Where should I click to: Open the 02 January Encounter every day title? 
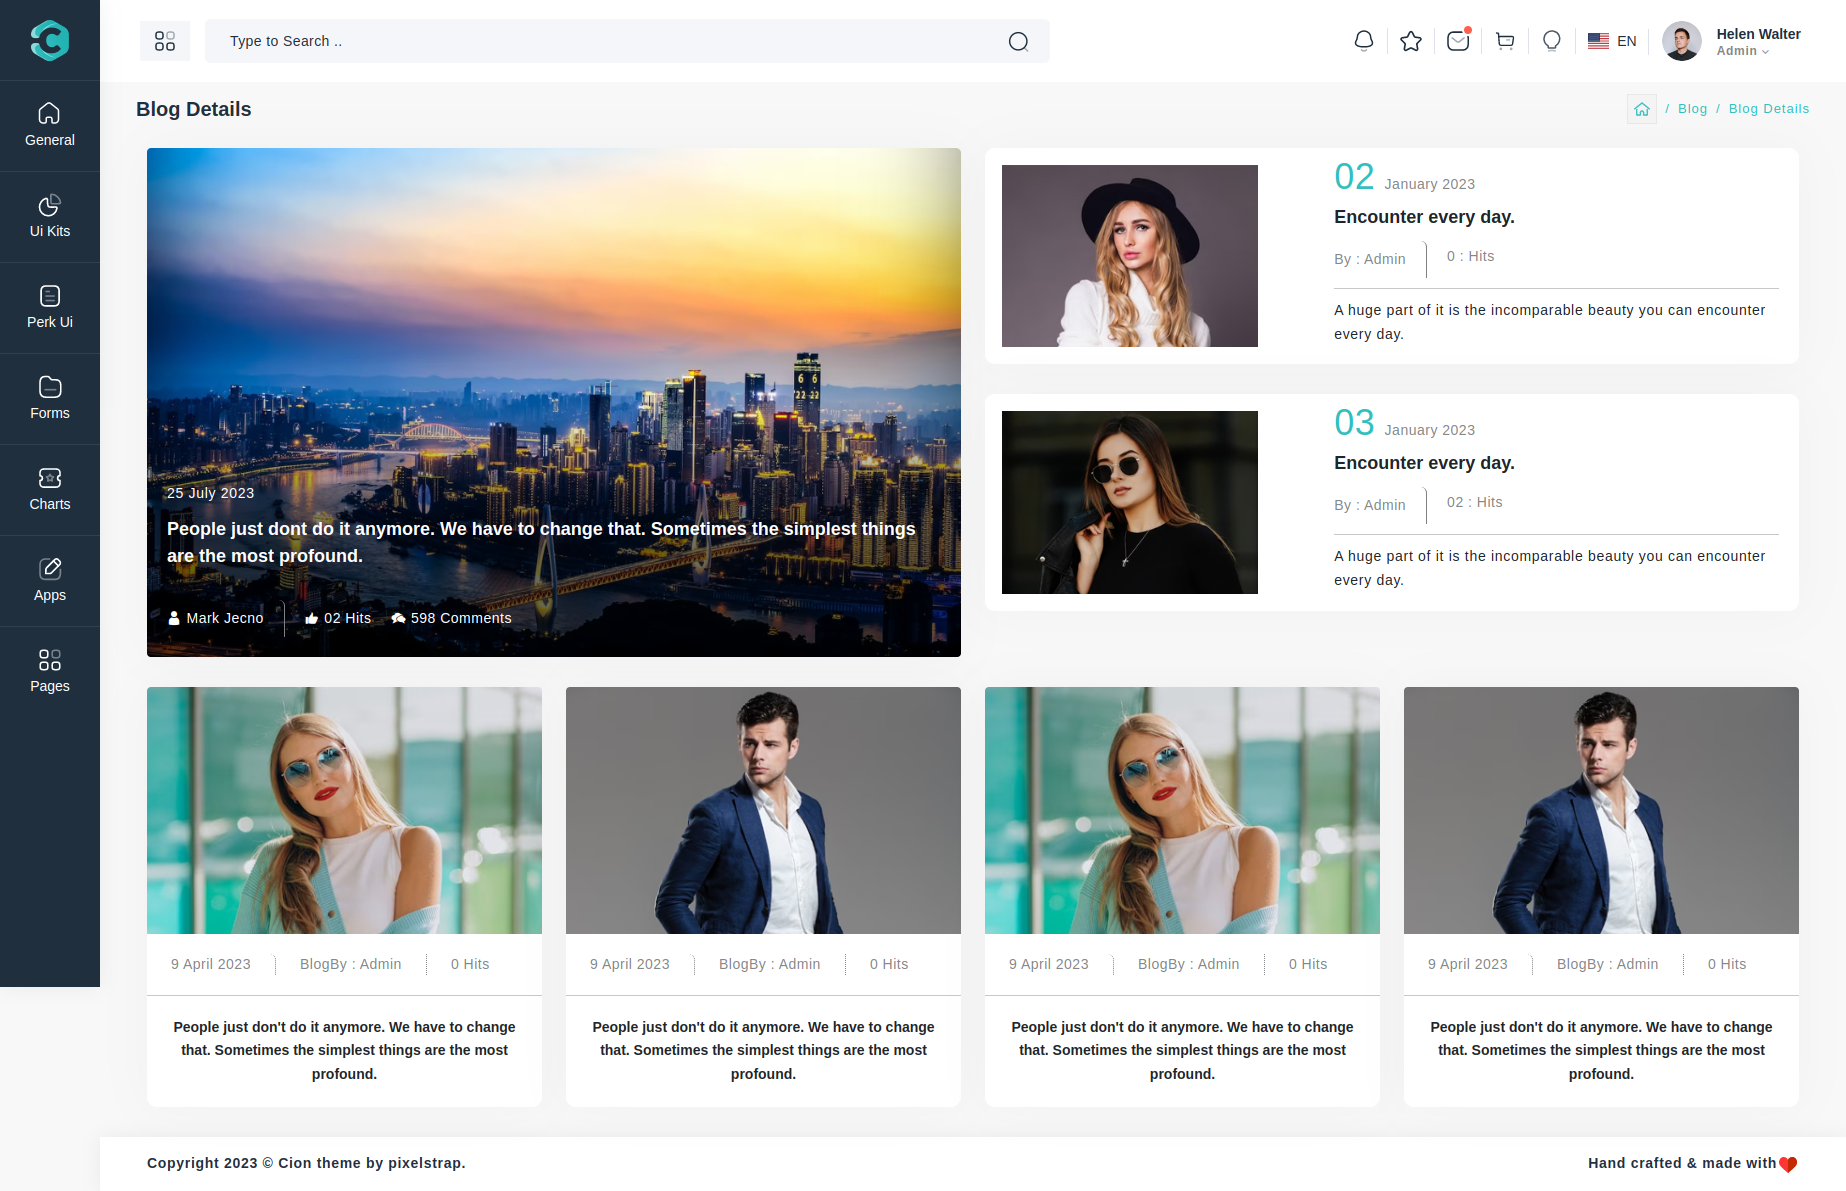pos(1424,217)
